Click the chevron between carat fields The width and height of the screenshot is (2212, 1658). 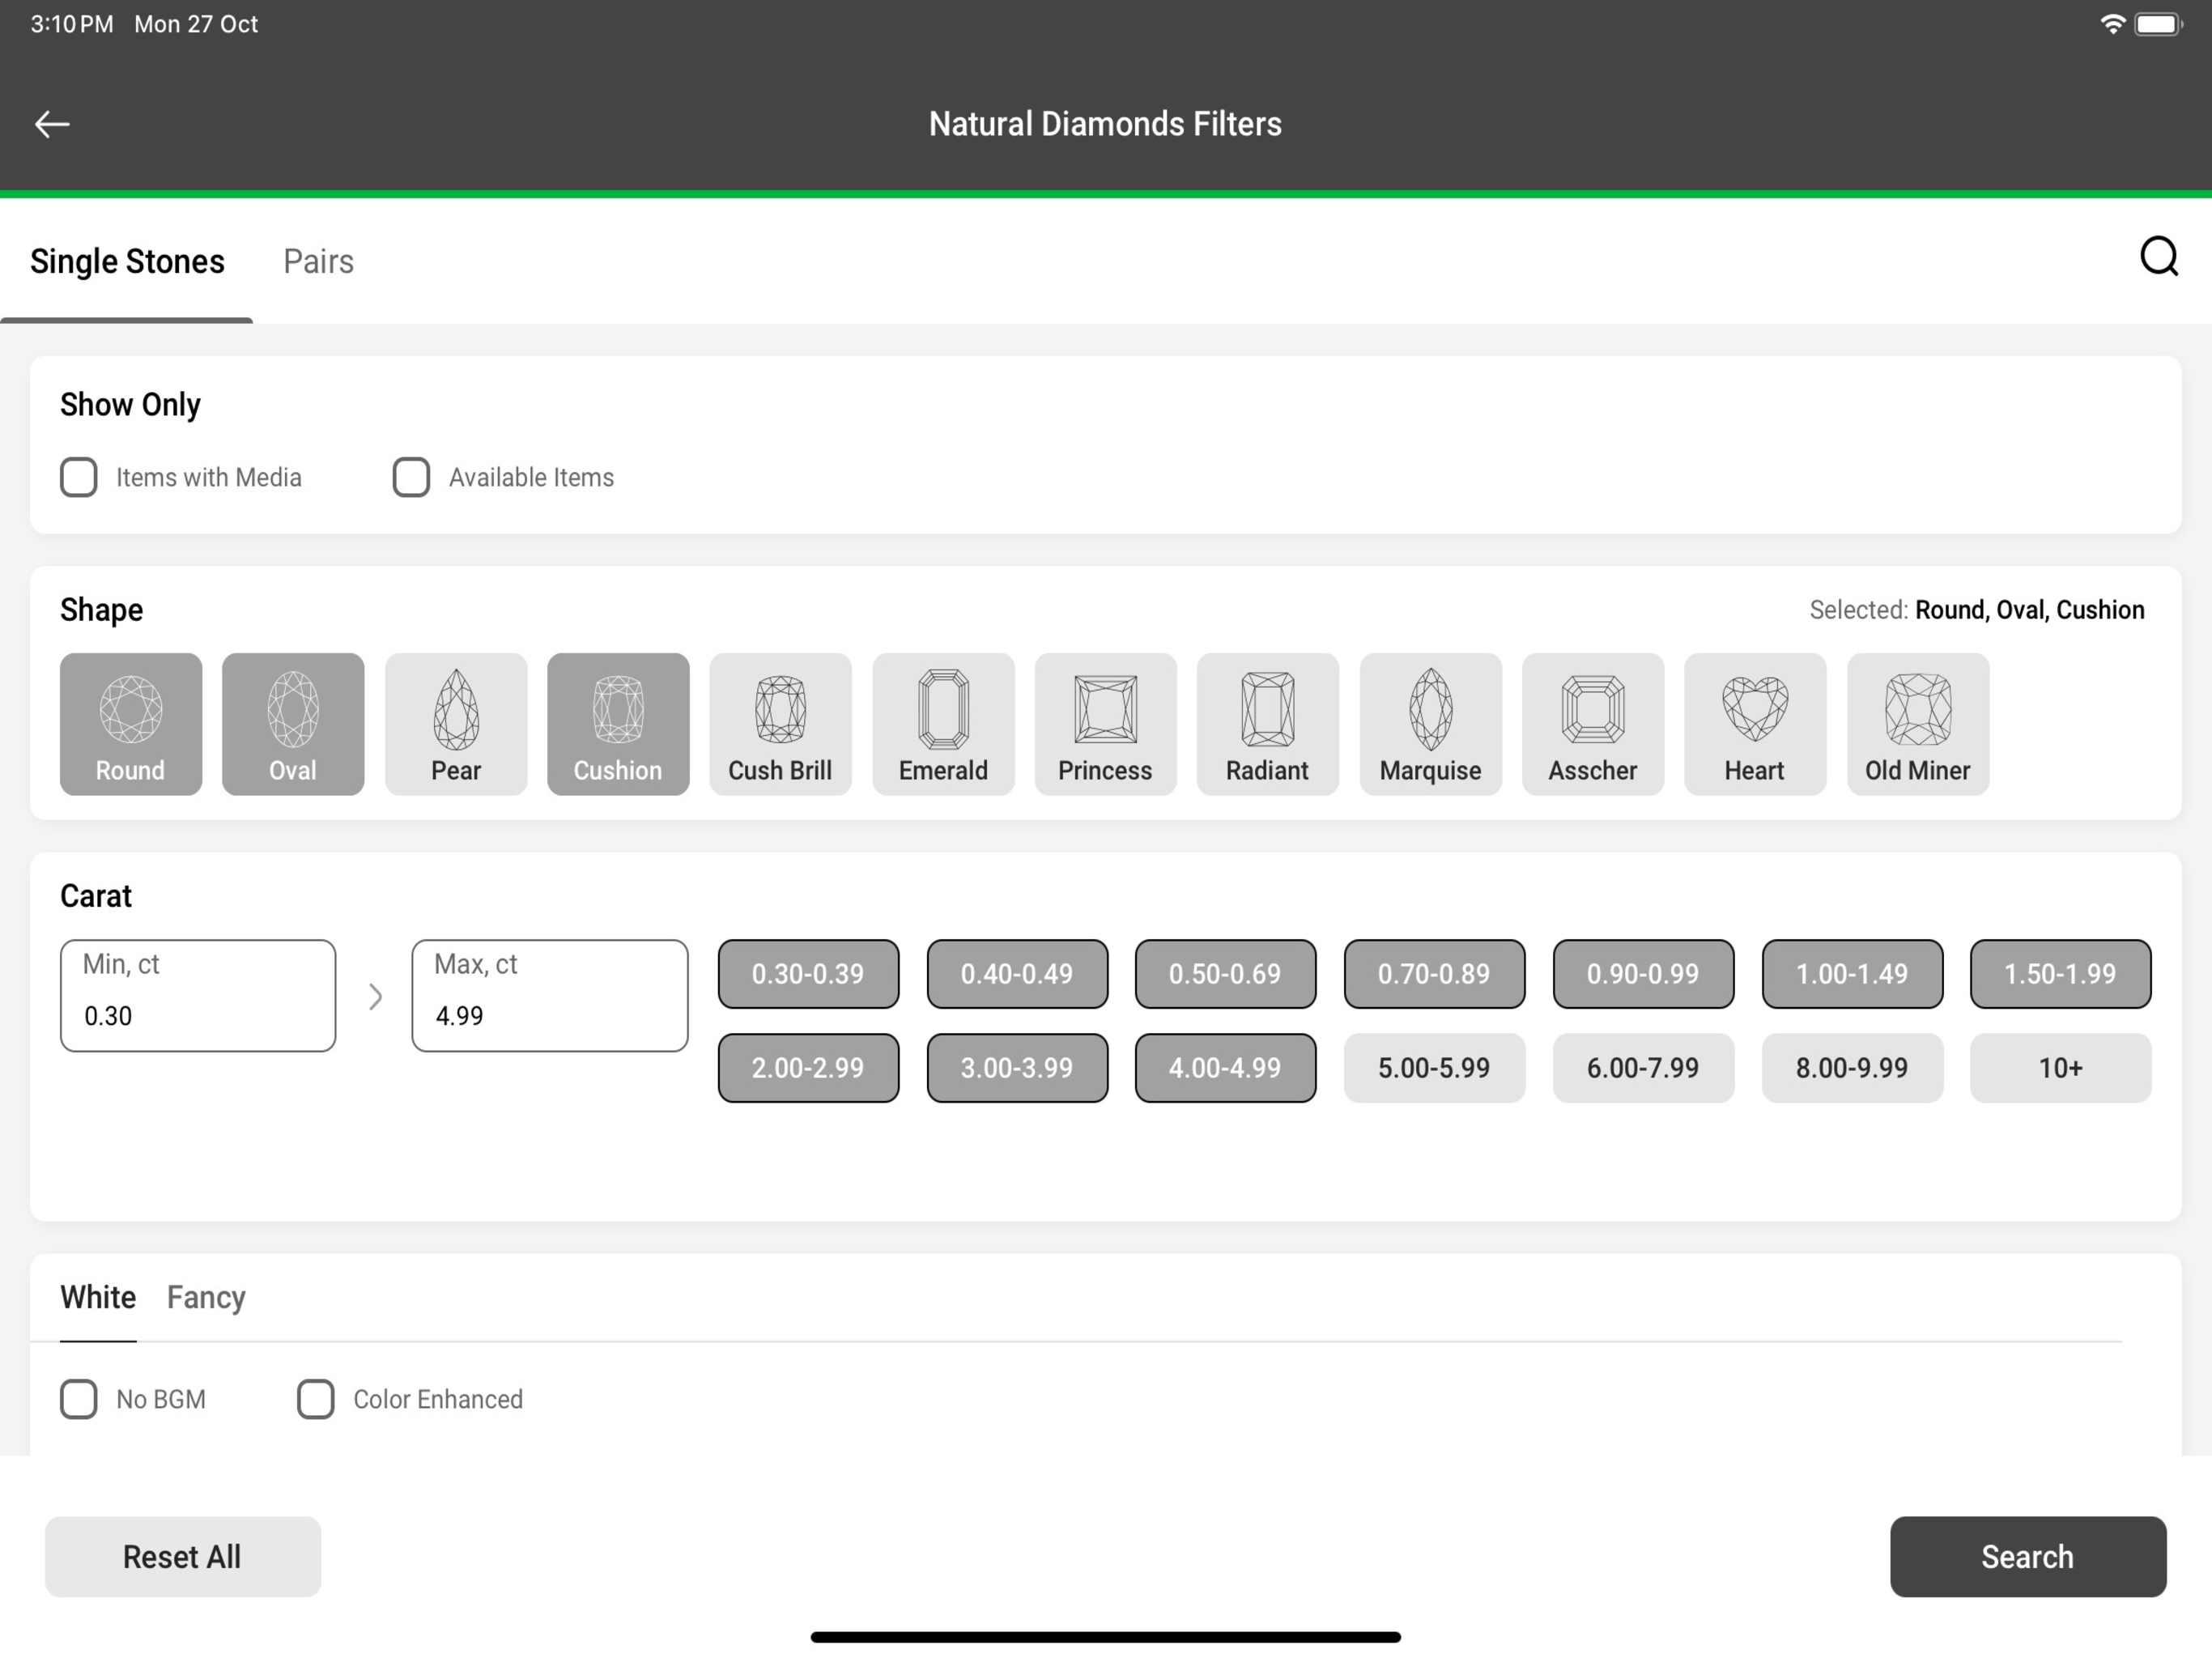pos(375,997)
